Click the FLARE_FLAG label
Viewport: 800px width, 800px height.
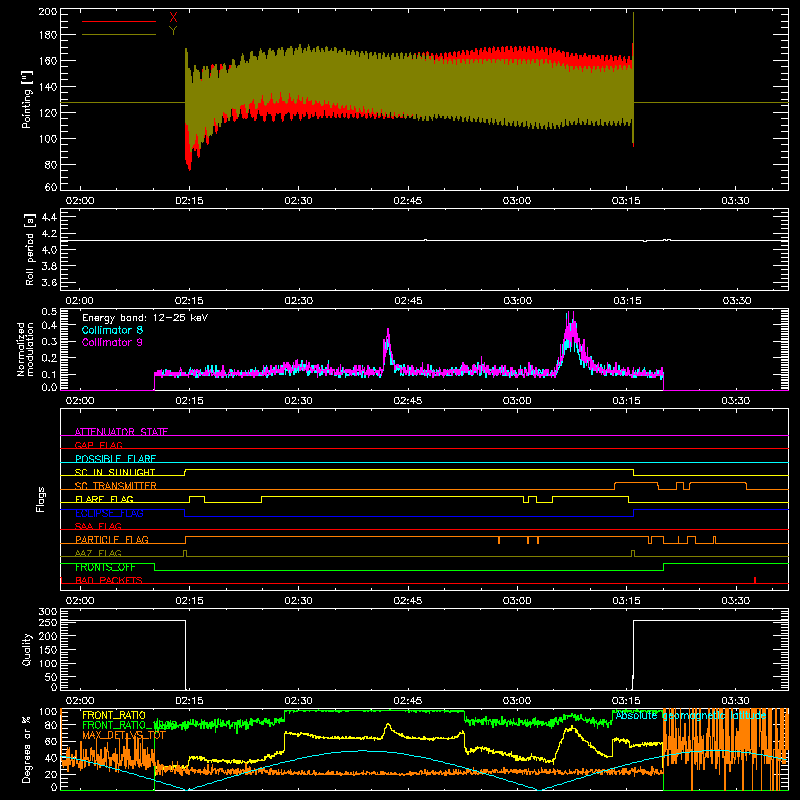104,499
